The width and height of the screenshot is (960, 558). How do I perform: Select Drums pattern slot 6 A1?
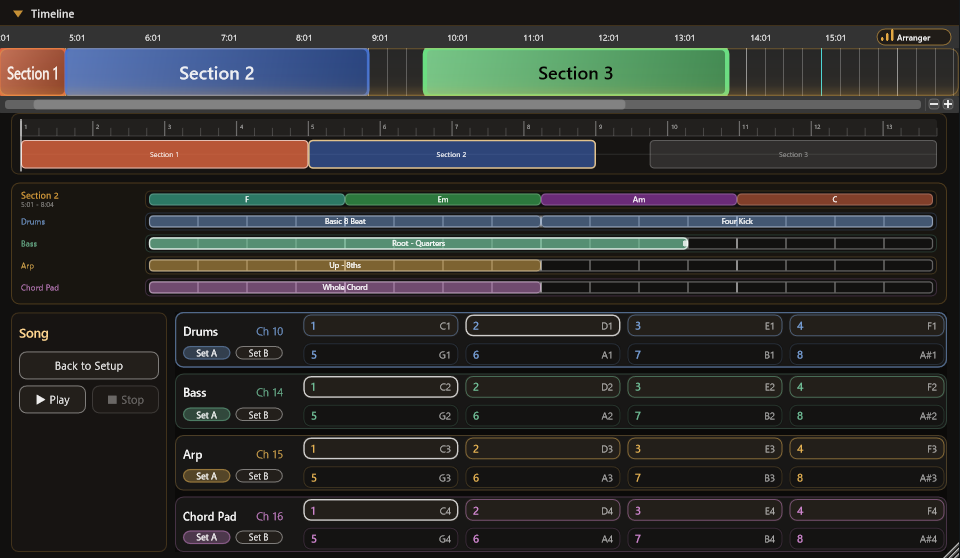point(543,355)
